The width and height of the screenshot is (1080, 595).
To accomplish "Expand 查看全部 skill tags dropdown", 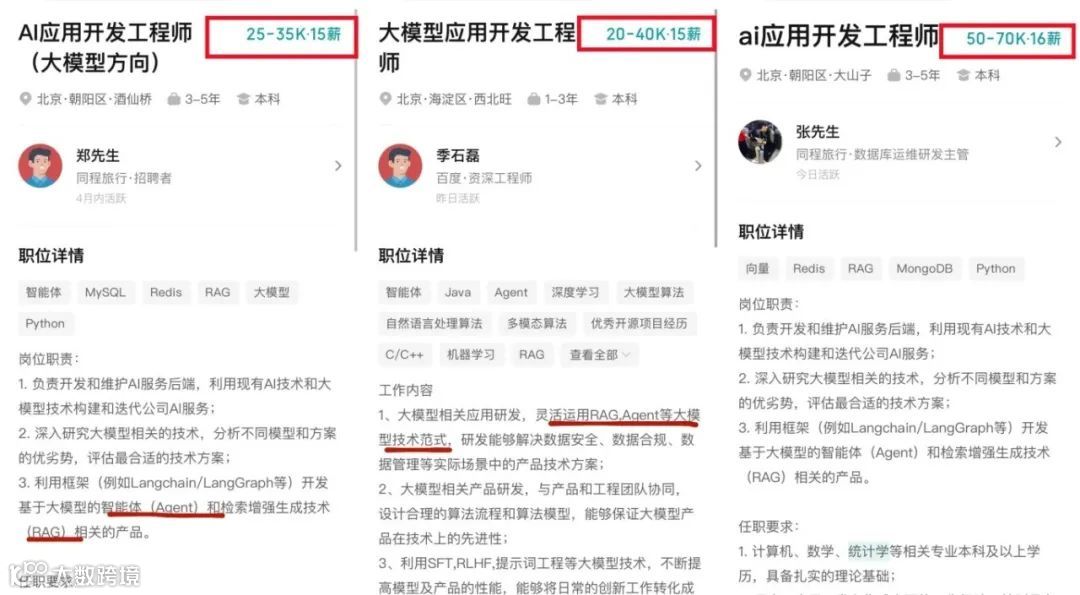I will [600, 355].
